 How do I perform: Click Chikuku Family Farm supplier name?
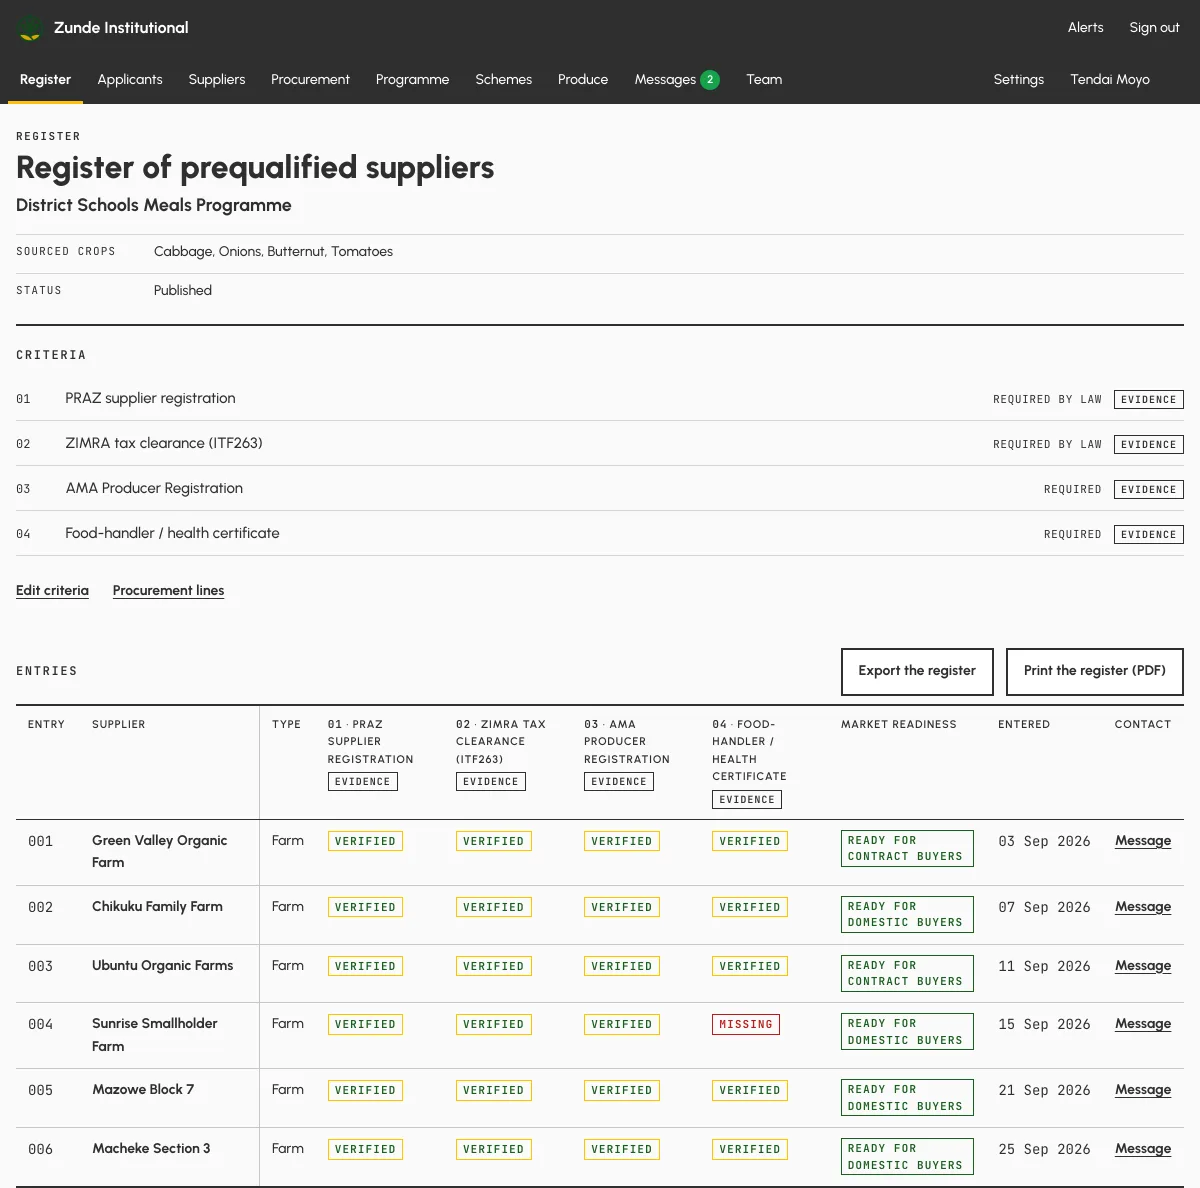[157, 907]
